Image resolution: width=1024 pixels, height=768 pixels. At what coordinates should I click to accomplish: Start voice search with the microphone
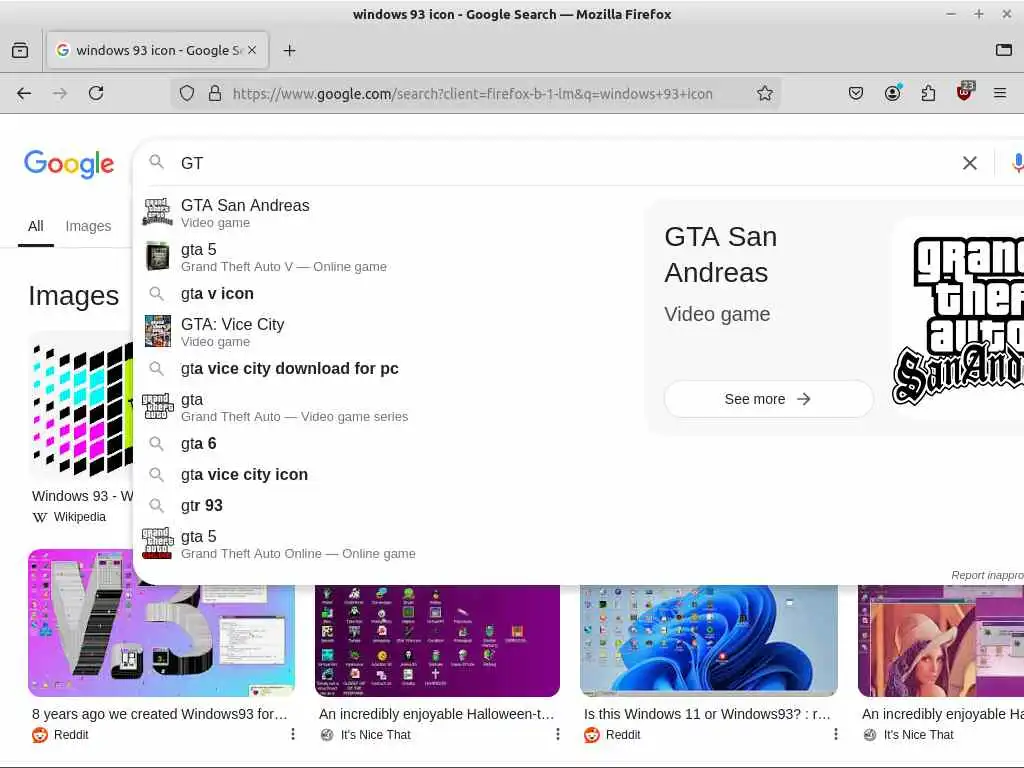coord(1017,163)
